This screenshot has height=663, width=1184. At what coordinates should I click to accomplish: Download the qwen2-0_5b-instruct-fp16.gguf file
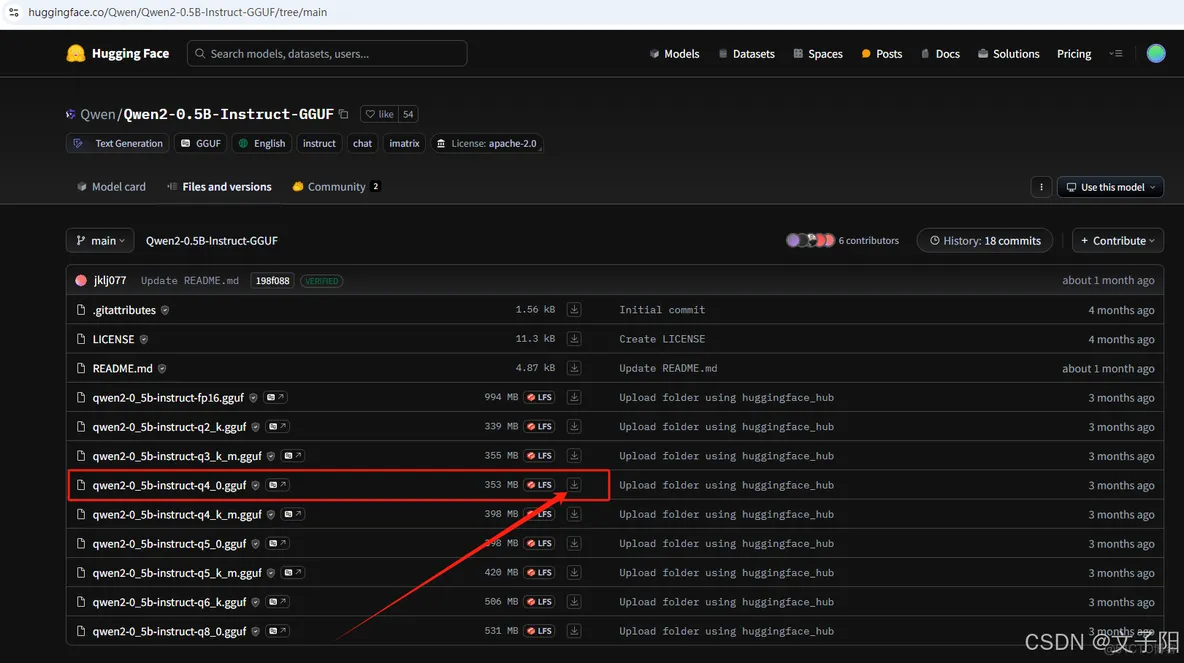[574, 397]
